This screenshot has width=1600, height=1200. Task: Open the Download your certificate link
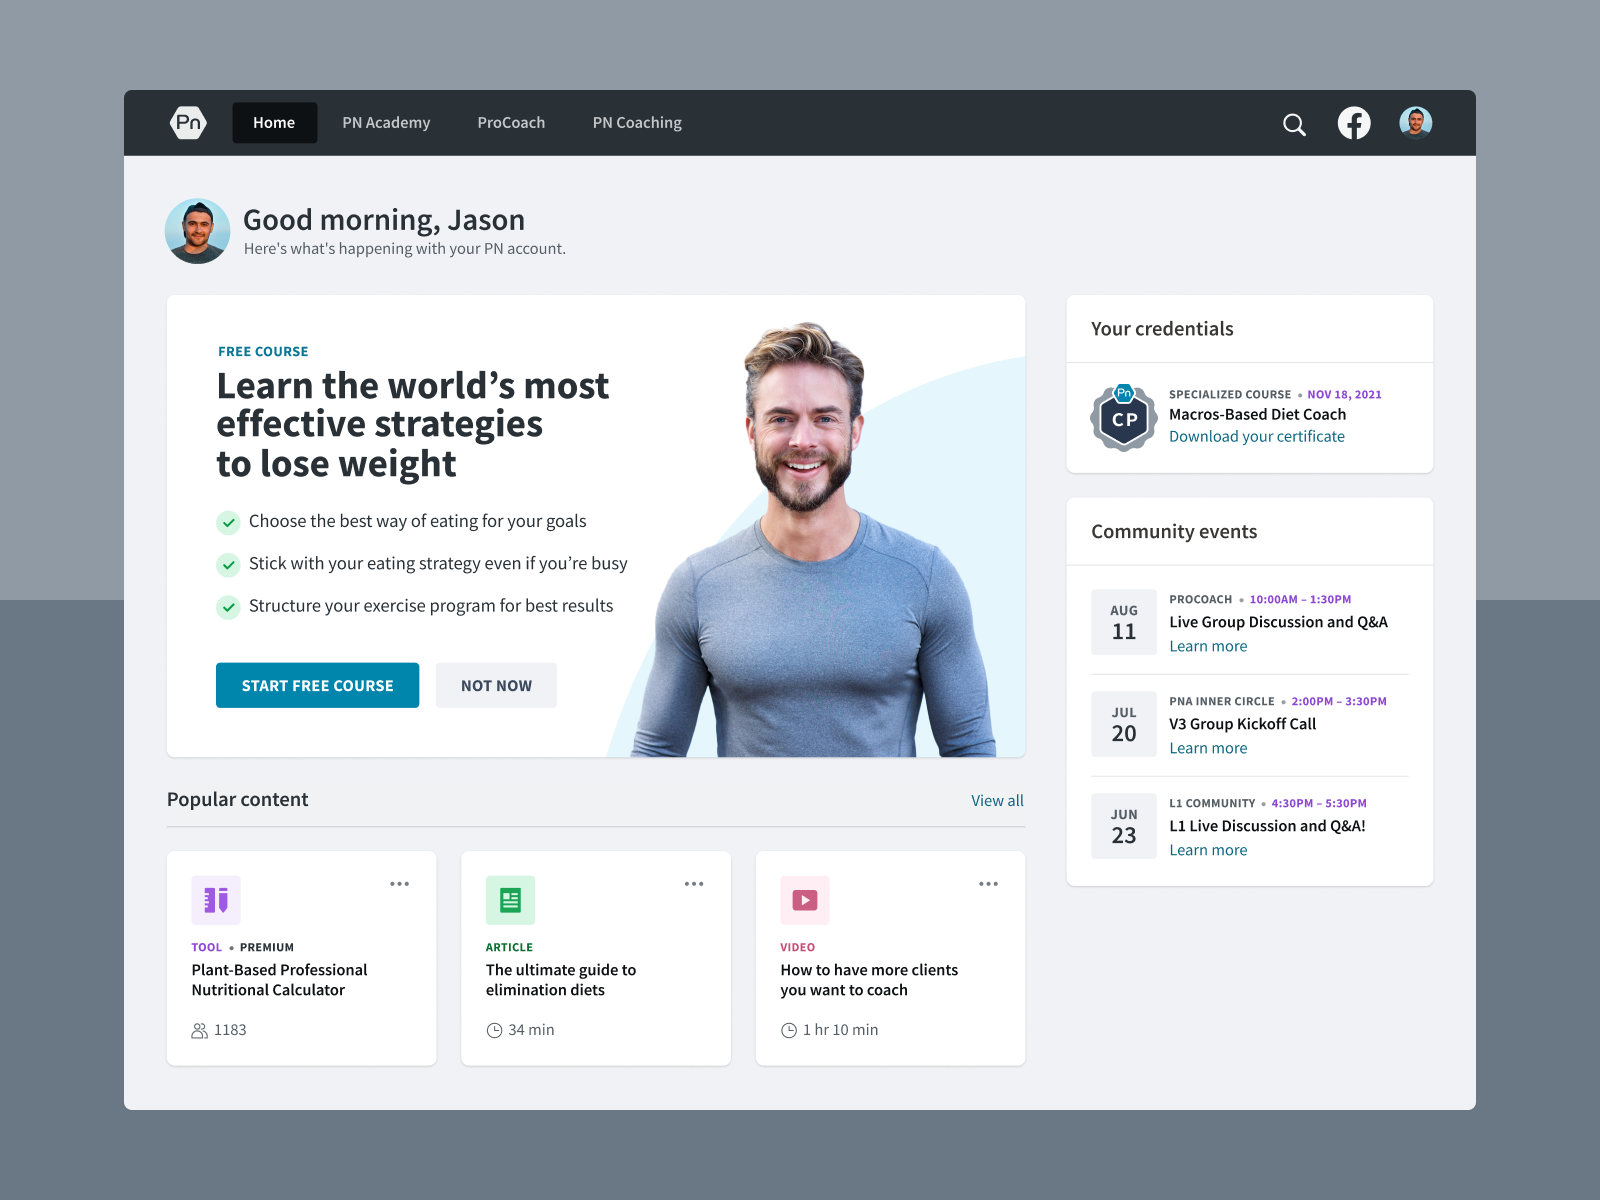click(1257, 436)
